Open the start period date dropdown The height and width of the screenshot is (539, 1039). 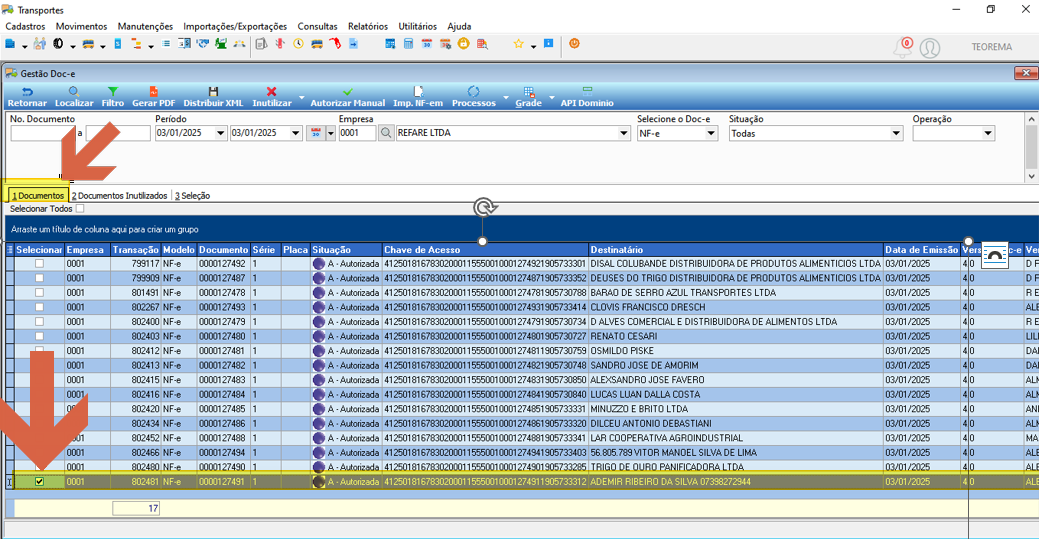pyautogui.click(x=221, y=133)
